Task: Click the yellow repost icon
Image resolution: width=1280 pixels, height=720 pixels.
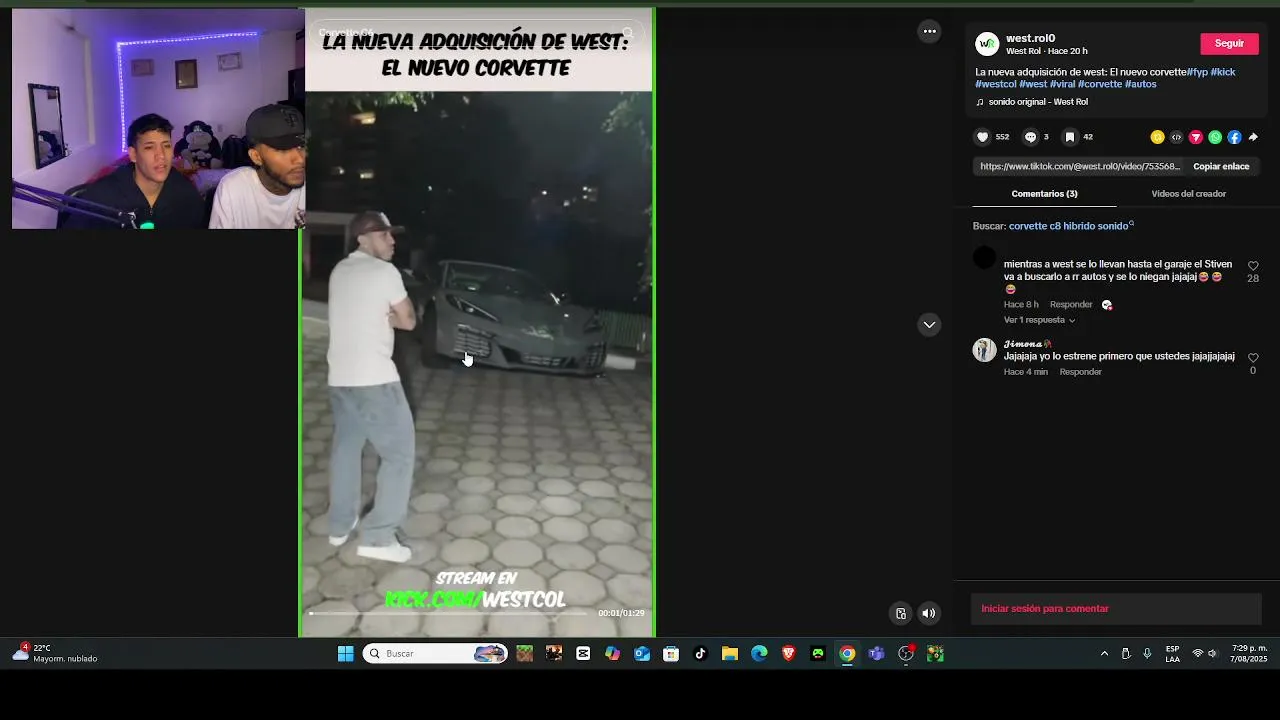Action: [x=1157, y=137]
